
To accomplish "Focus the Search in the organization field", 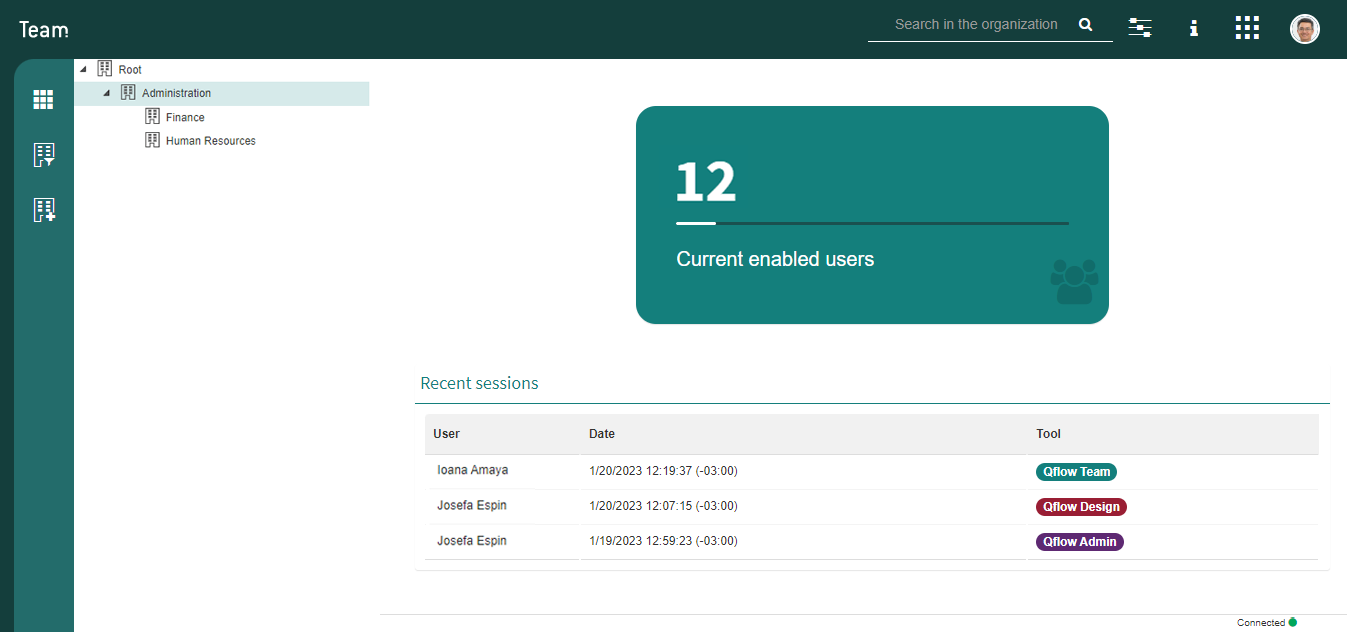I will pos(975,25).
